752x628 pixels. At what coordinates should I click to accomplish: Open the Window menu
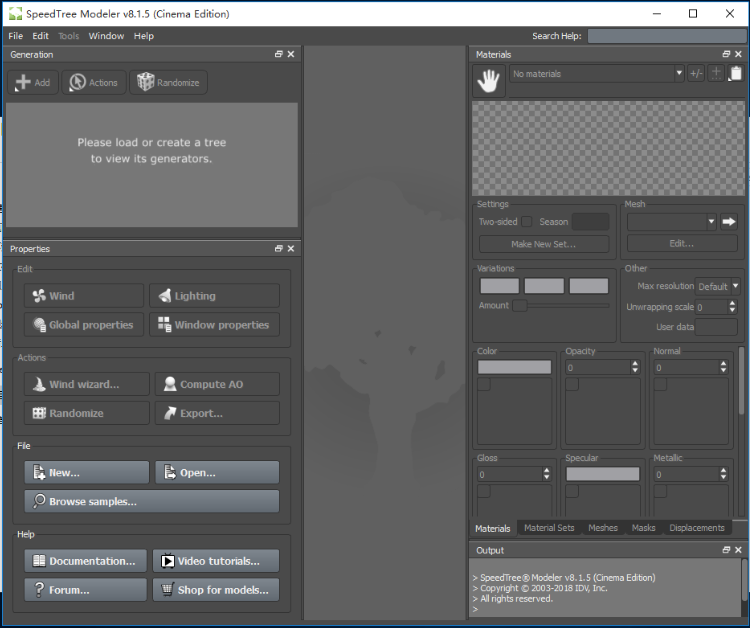pyautogui.click(x=106, y=36)
